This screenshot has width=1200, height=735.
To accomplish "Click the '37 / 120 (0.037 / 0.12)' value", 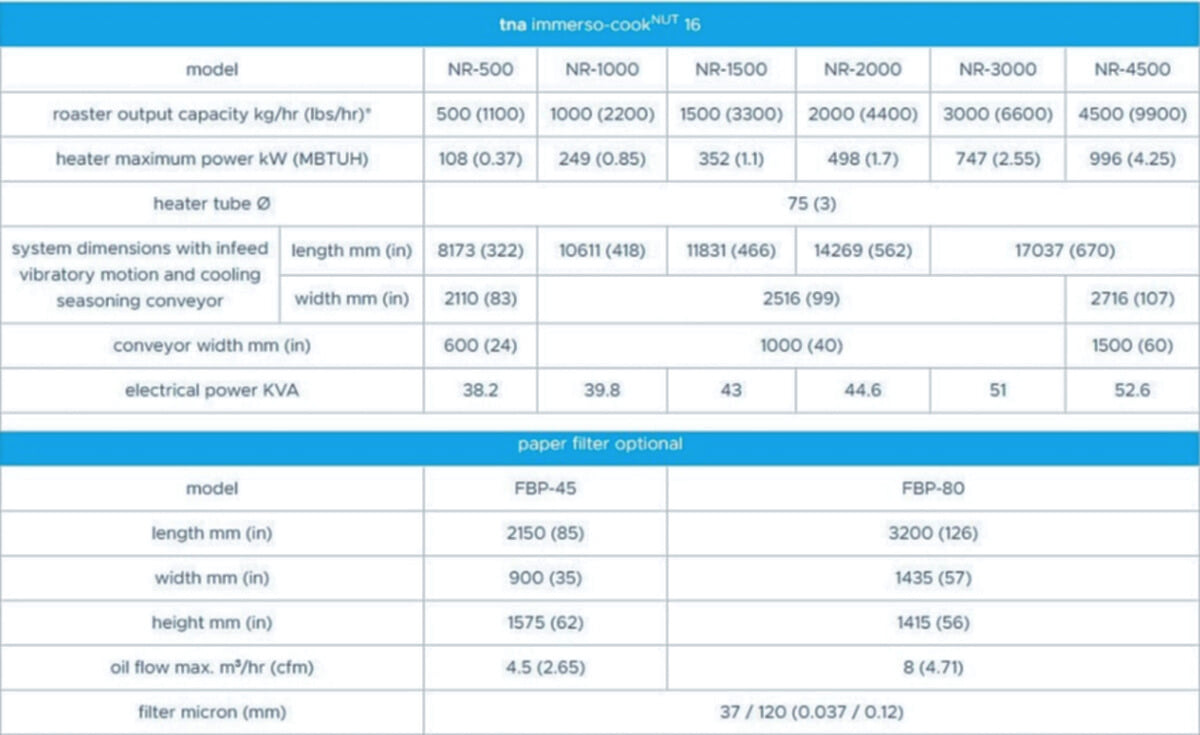I will tap(811, 713).
